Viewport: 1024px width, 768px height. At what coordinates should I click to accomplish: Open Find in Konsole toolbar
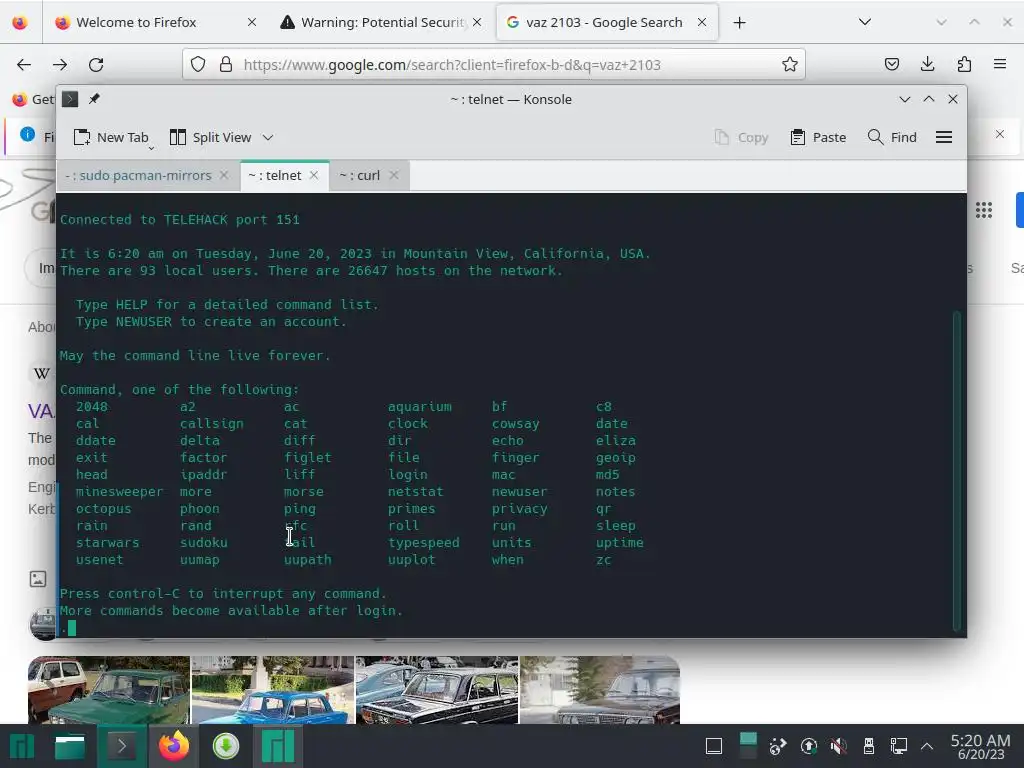892,137
